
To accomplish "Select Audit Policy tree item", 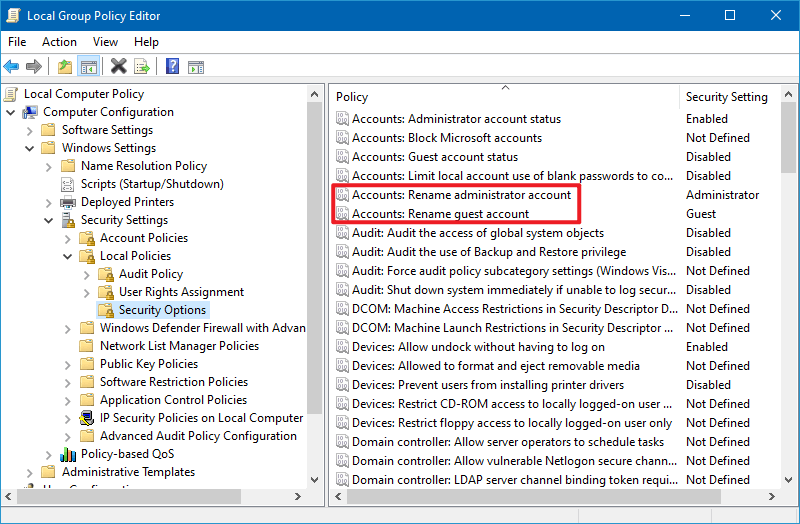I will click(150, 274).
